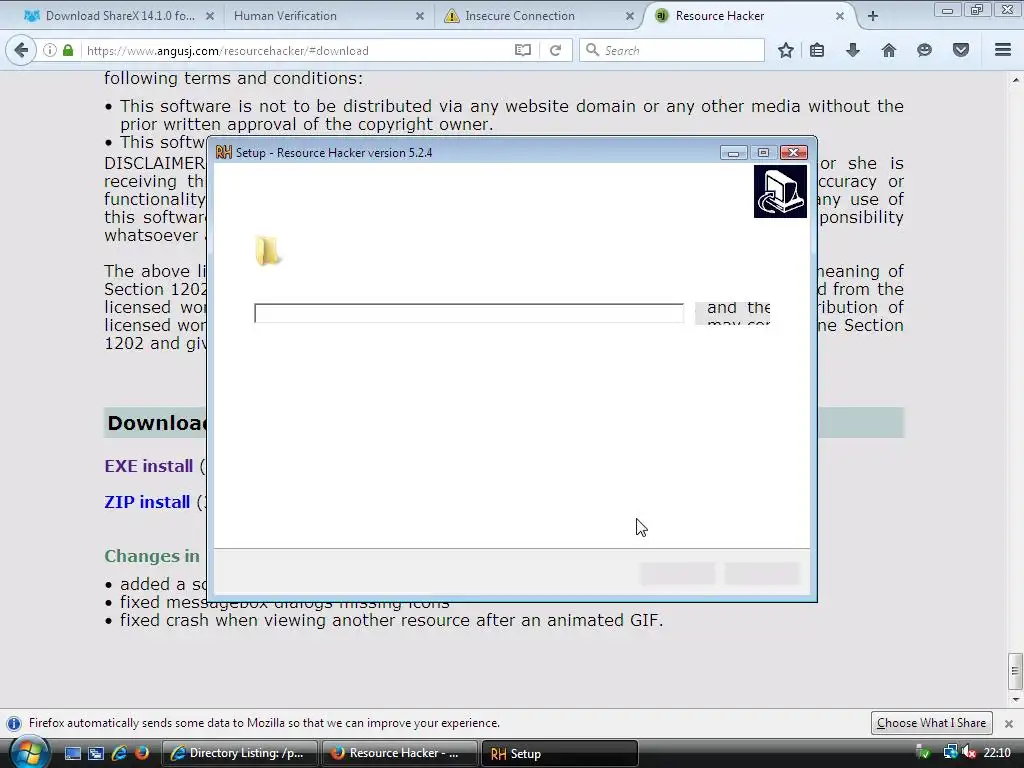The height and width of the screenshot is (768, 1024).
Task: Close the Insecure Connection tab
Action: coord(630,16)
